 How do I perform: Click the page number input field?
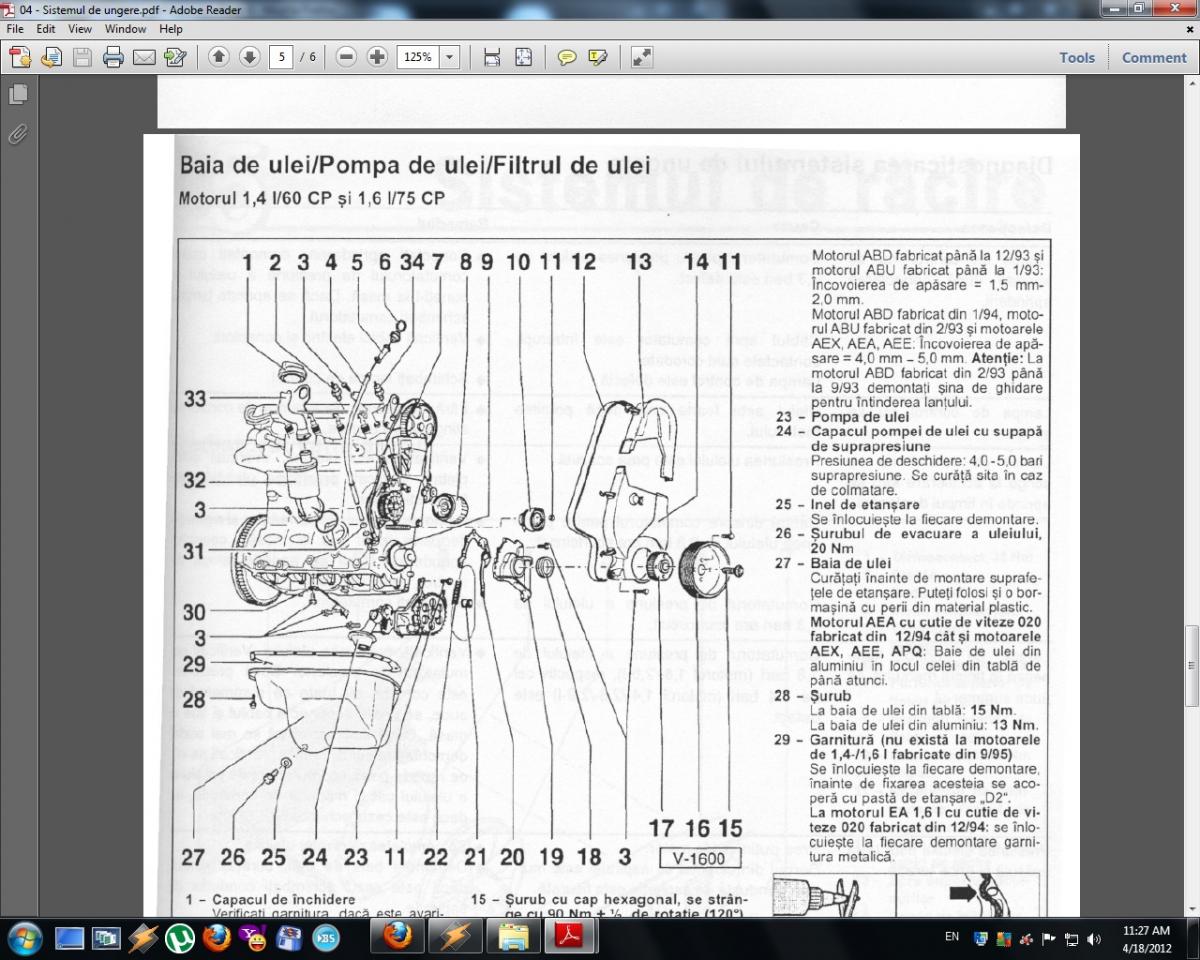point(281,57)
